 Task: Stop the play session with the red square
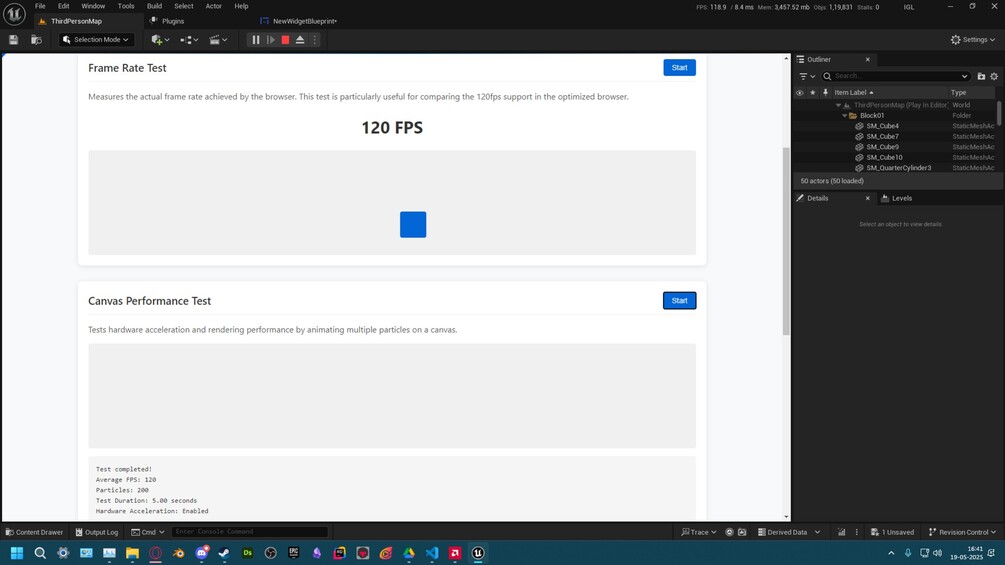pos(285,40)
